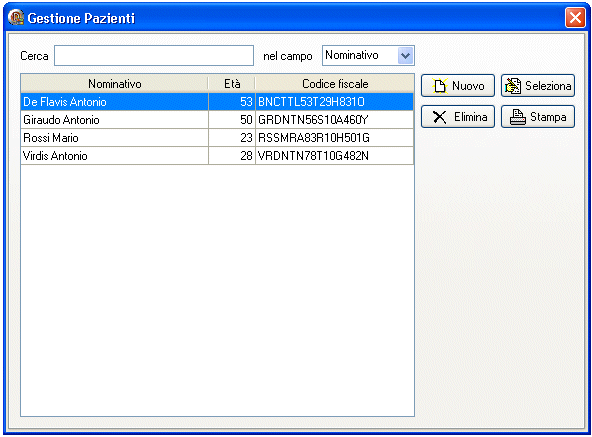Click fiscal code GRDNTN56S10A460Y cell
This screenshot has height=437, width=592.
coord(335,120)
